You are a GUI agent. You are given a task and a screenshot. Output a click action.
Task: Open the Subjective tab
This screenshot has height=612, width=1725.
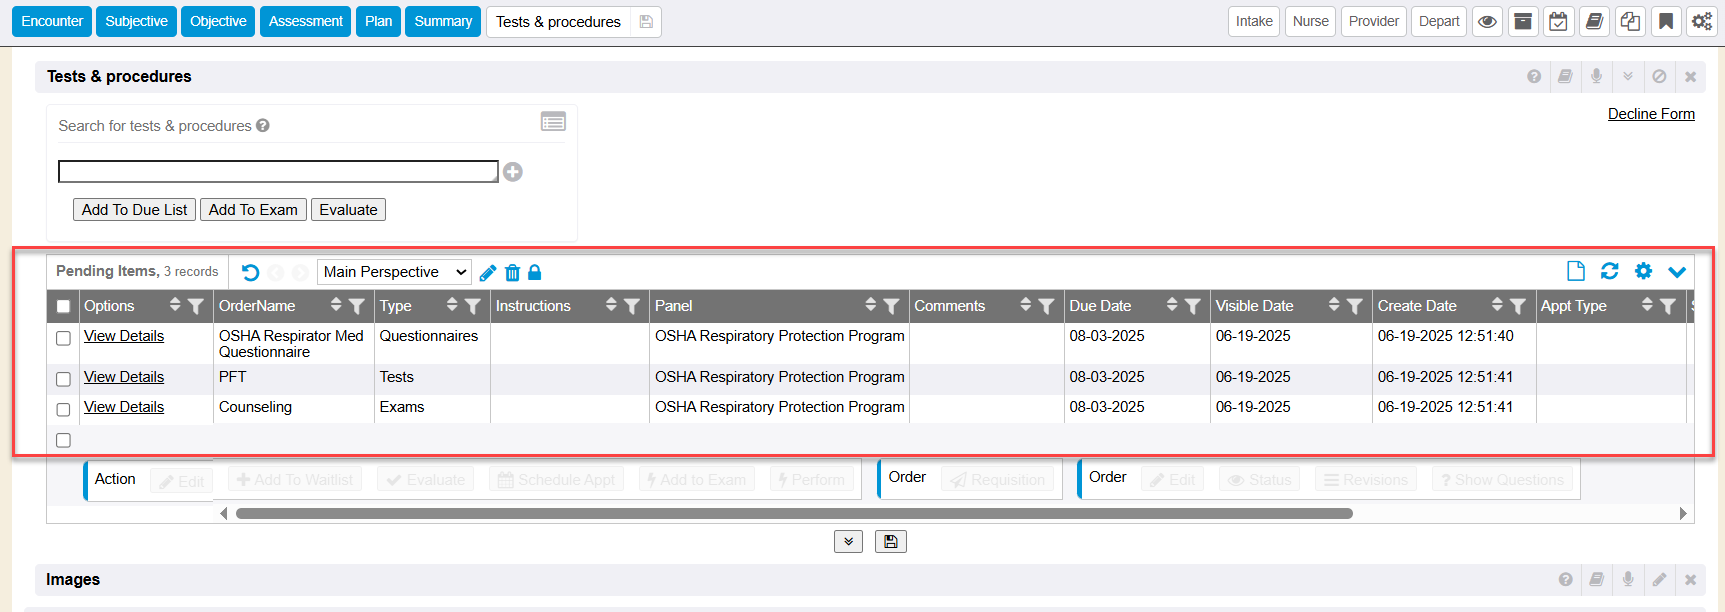136,22
